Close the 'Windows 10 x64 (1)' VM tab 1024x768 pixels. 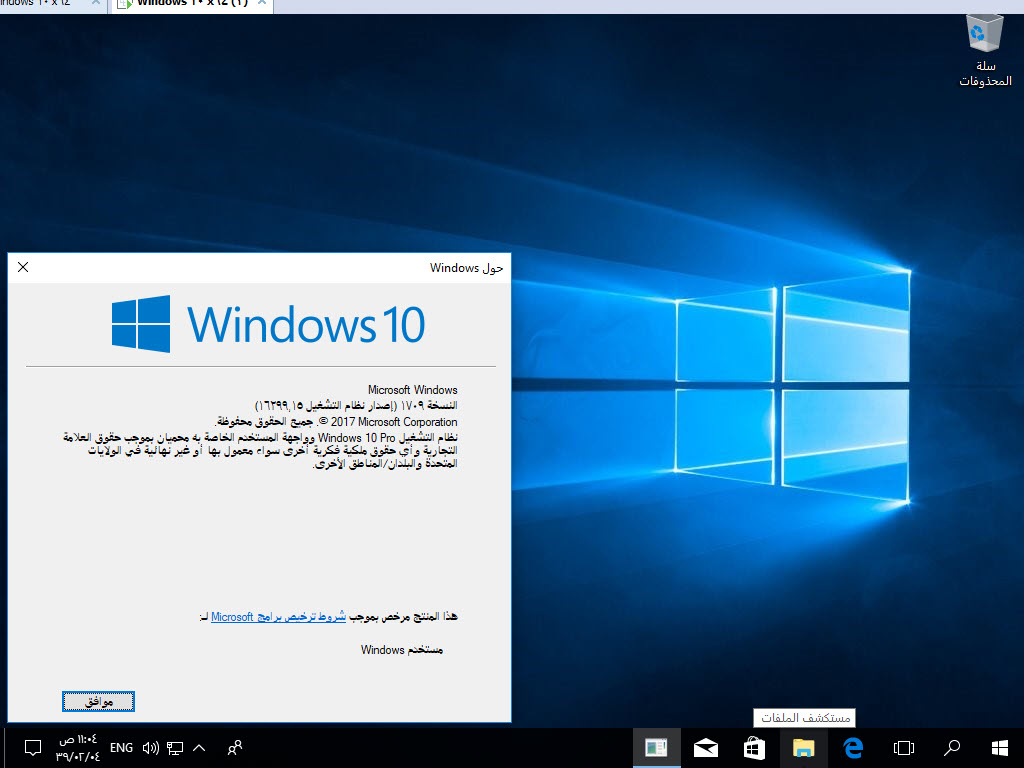click(x=262, y=3)
